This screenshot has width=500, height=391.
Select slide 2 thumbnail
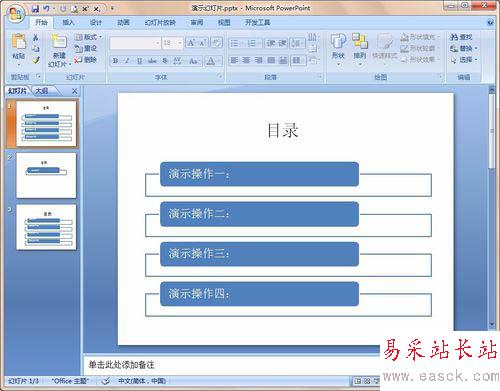46,175
